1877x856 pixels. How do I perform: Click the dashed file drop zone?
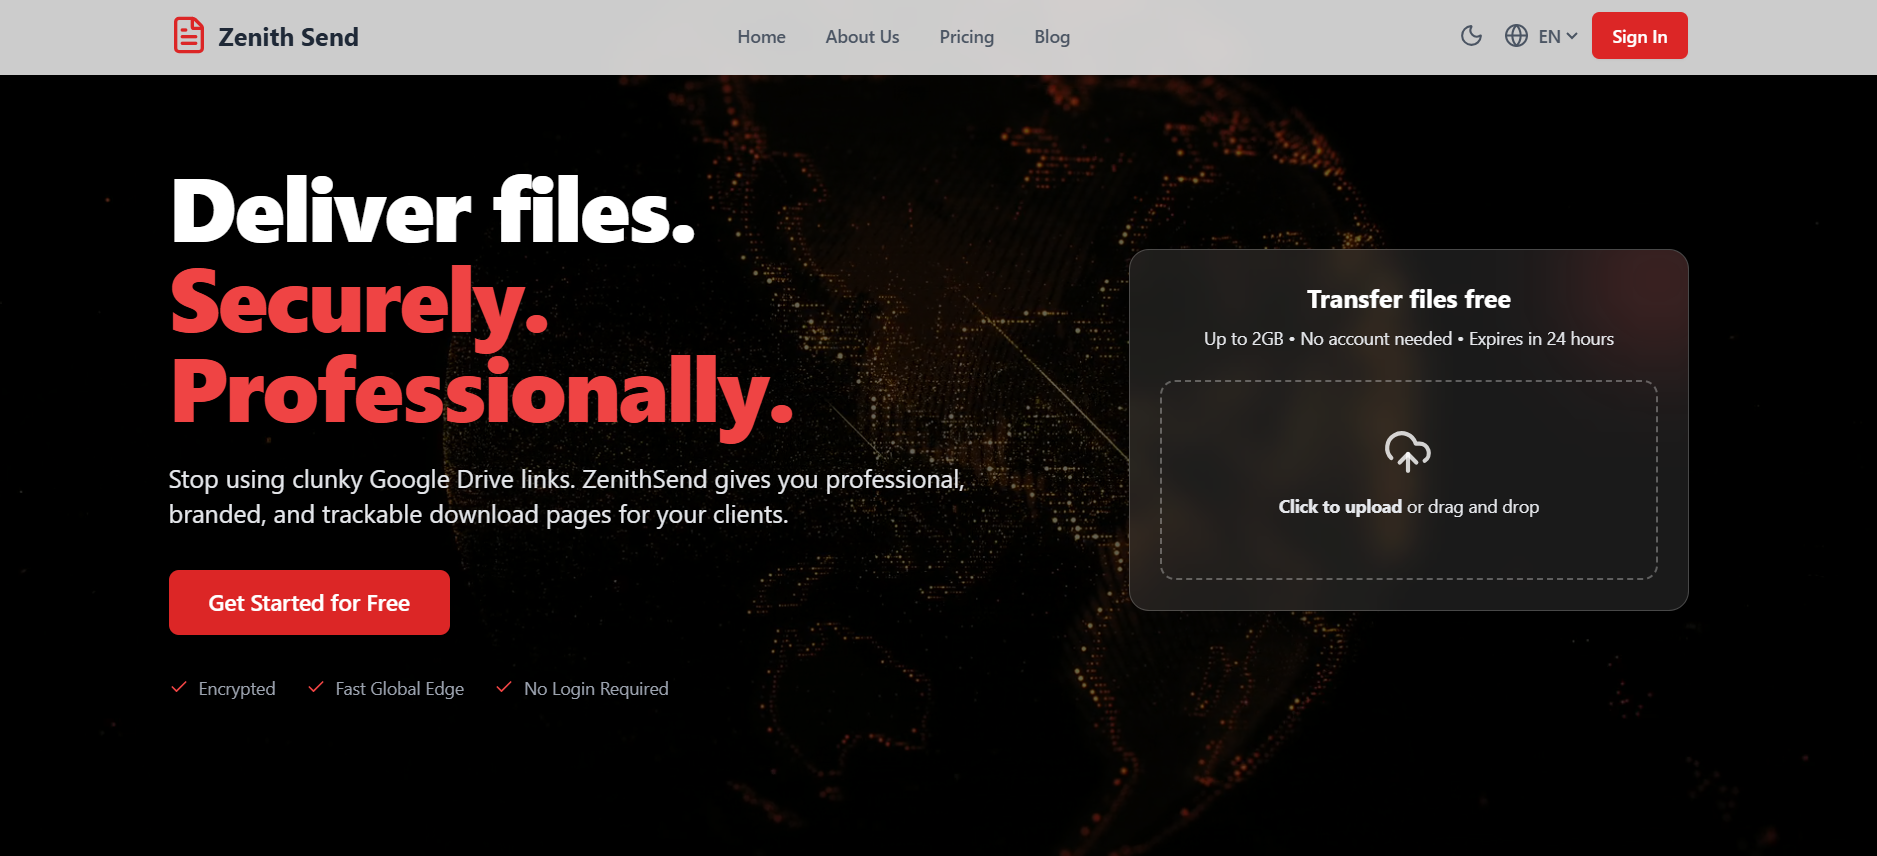(1408, 480)
